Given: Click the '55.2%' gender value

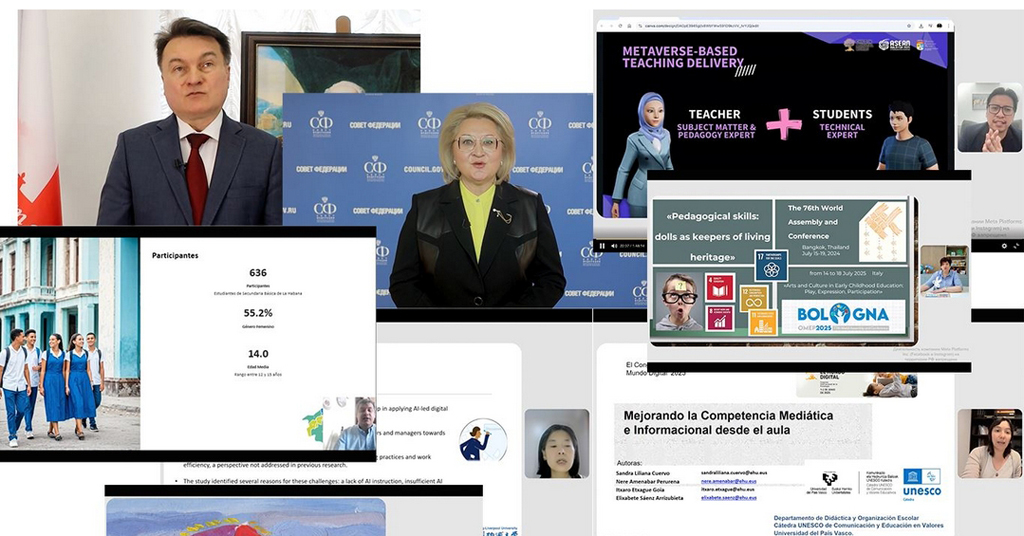Looking at the screenshot, I should [258, 313].
